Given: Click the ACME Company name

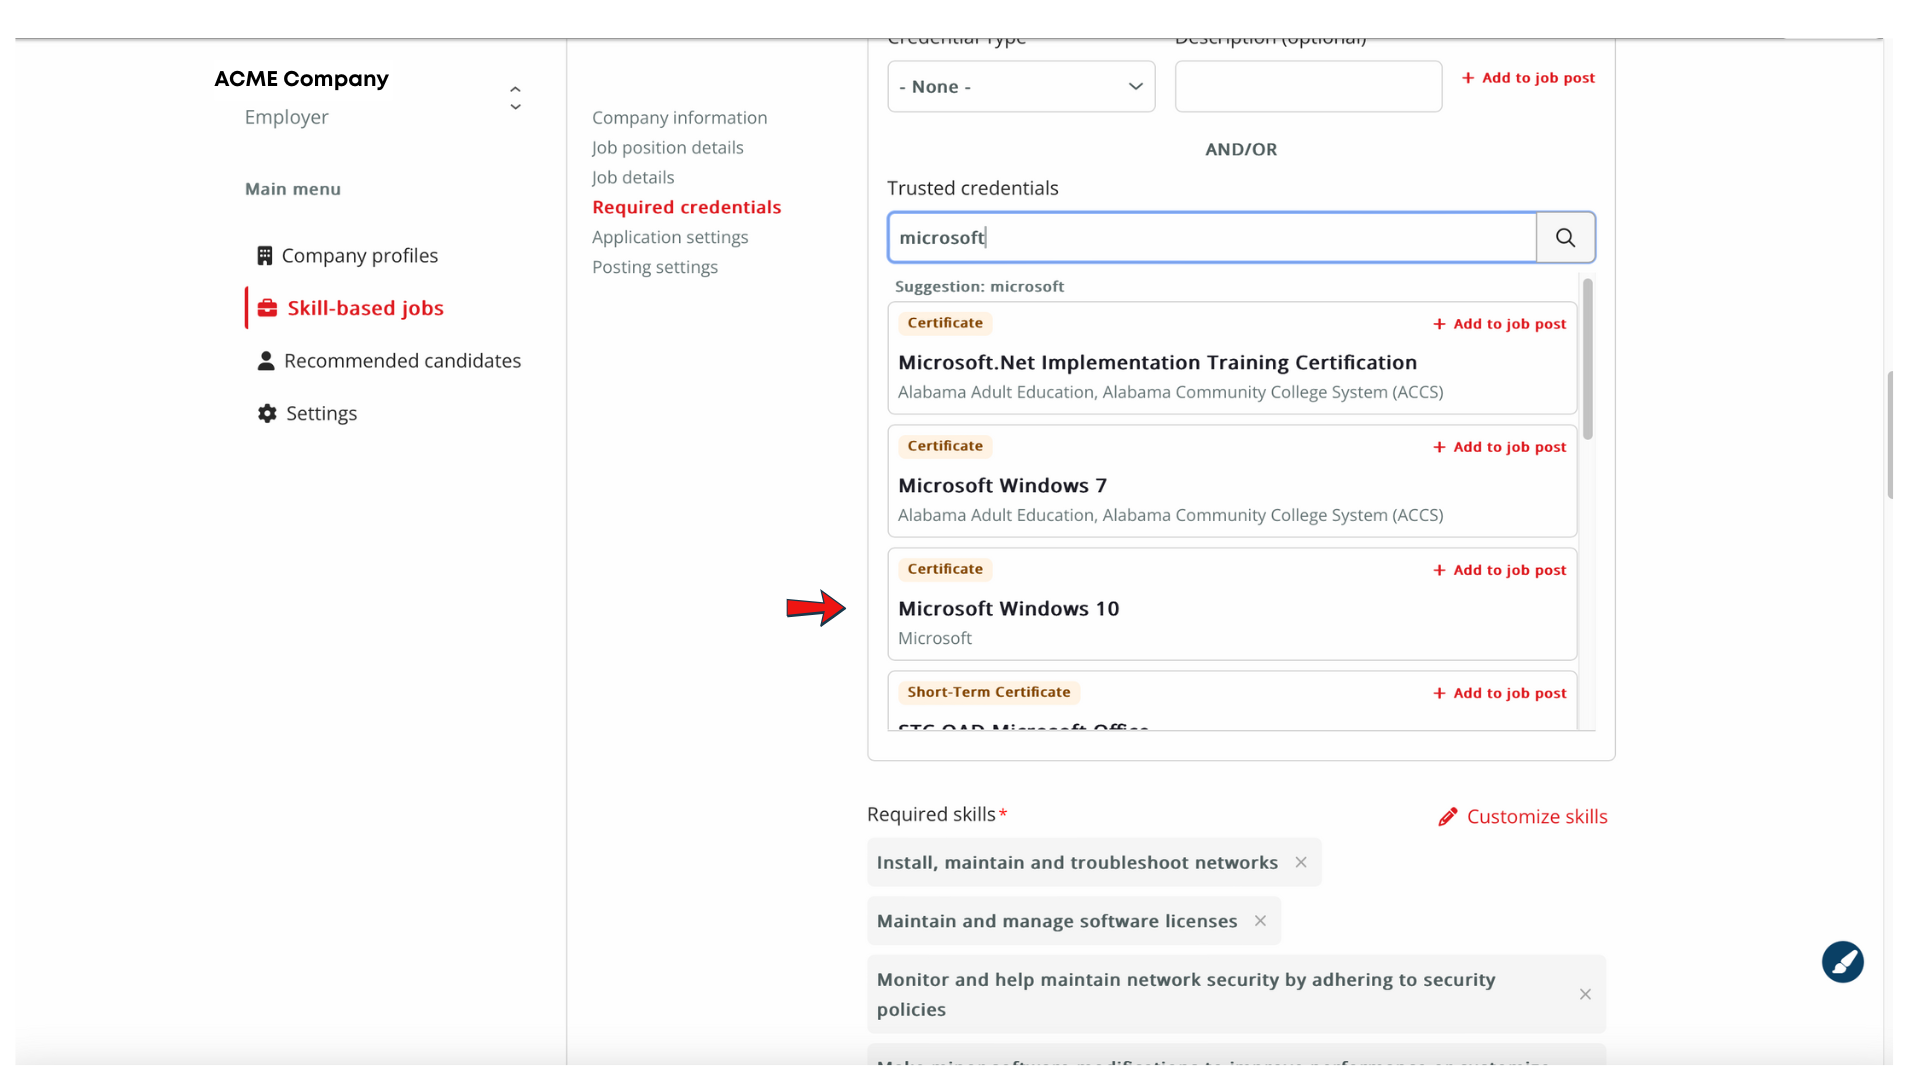Looking at the screenshot, I should pyautogui.click(x=301, y=79).
